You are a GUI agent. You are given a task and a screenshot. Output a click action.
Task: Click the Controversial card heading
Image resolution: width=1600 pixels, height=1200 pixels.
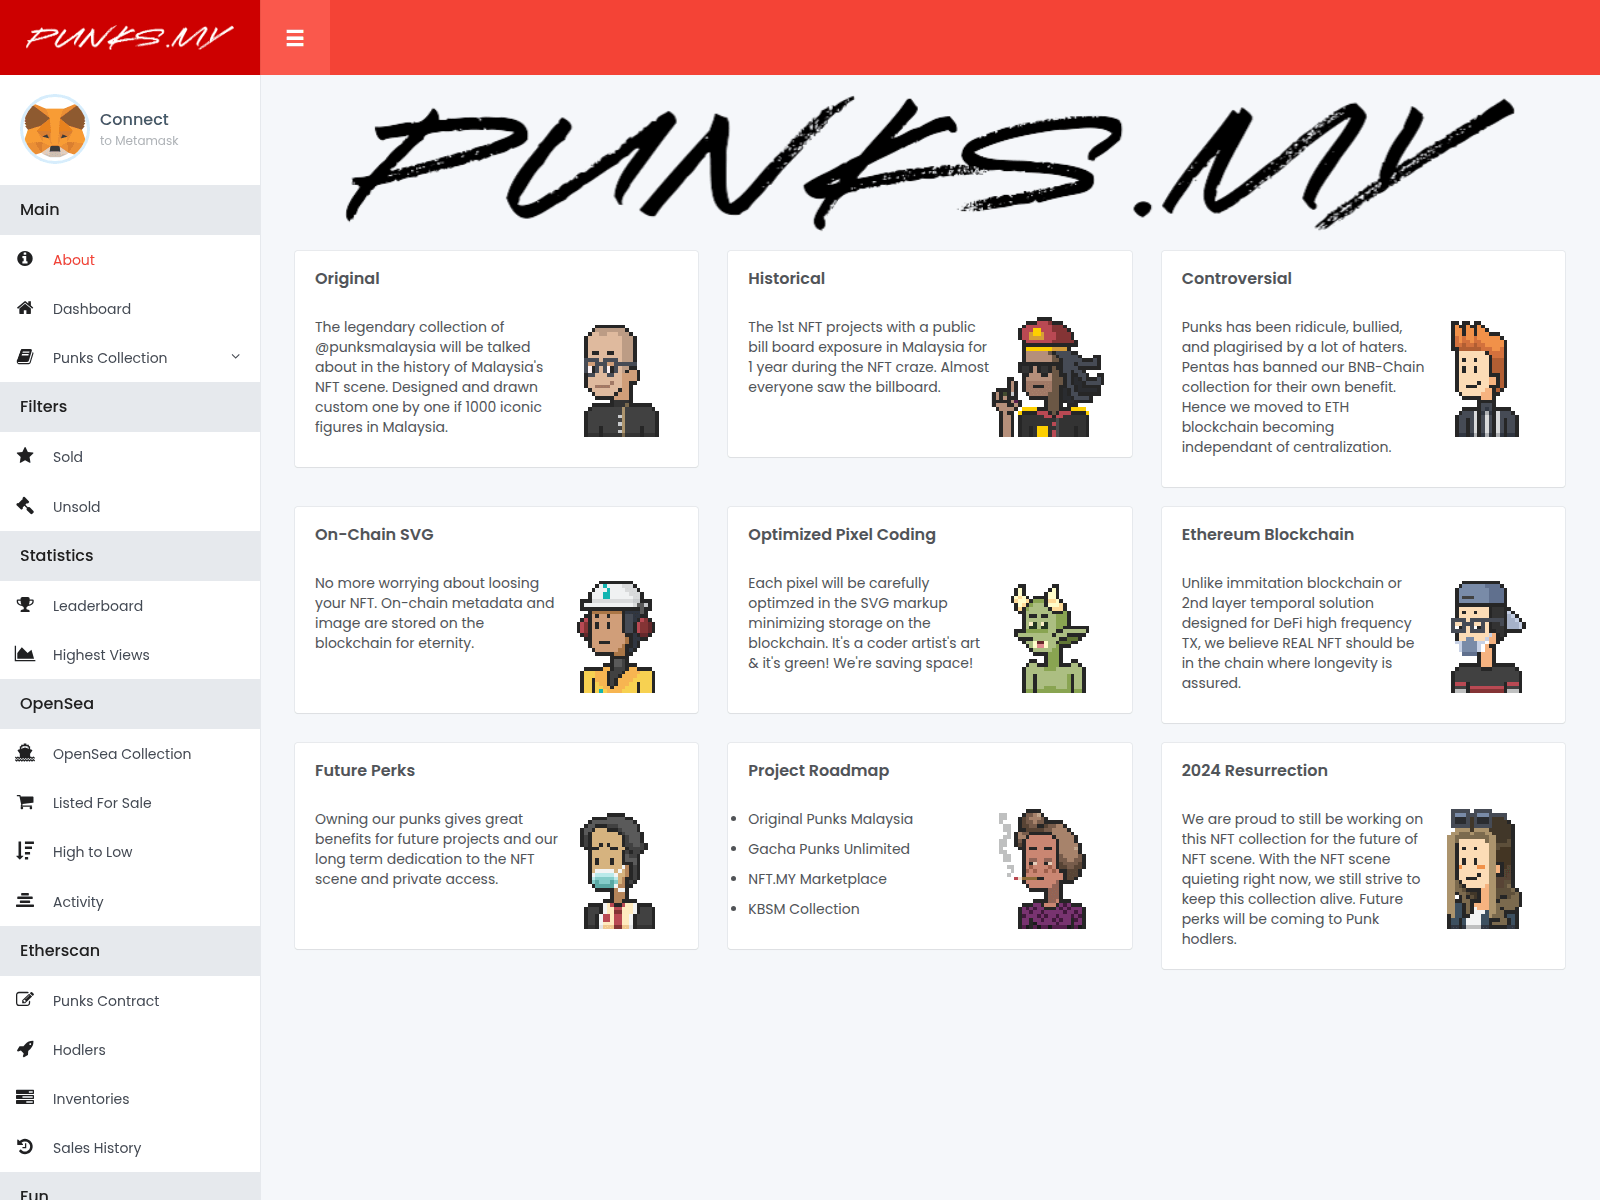click(1236, 278)
